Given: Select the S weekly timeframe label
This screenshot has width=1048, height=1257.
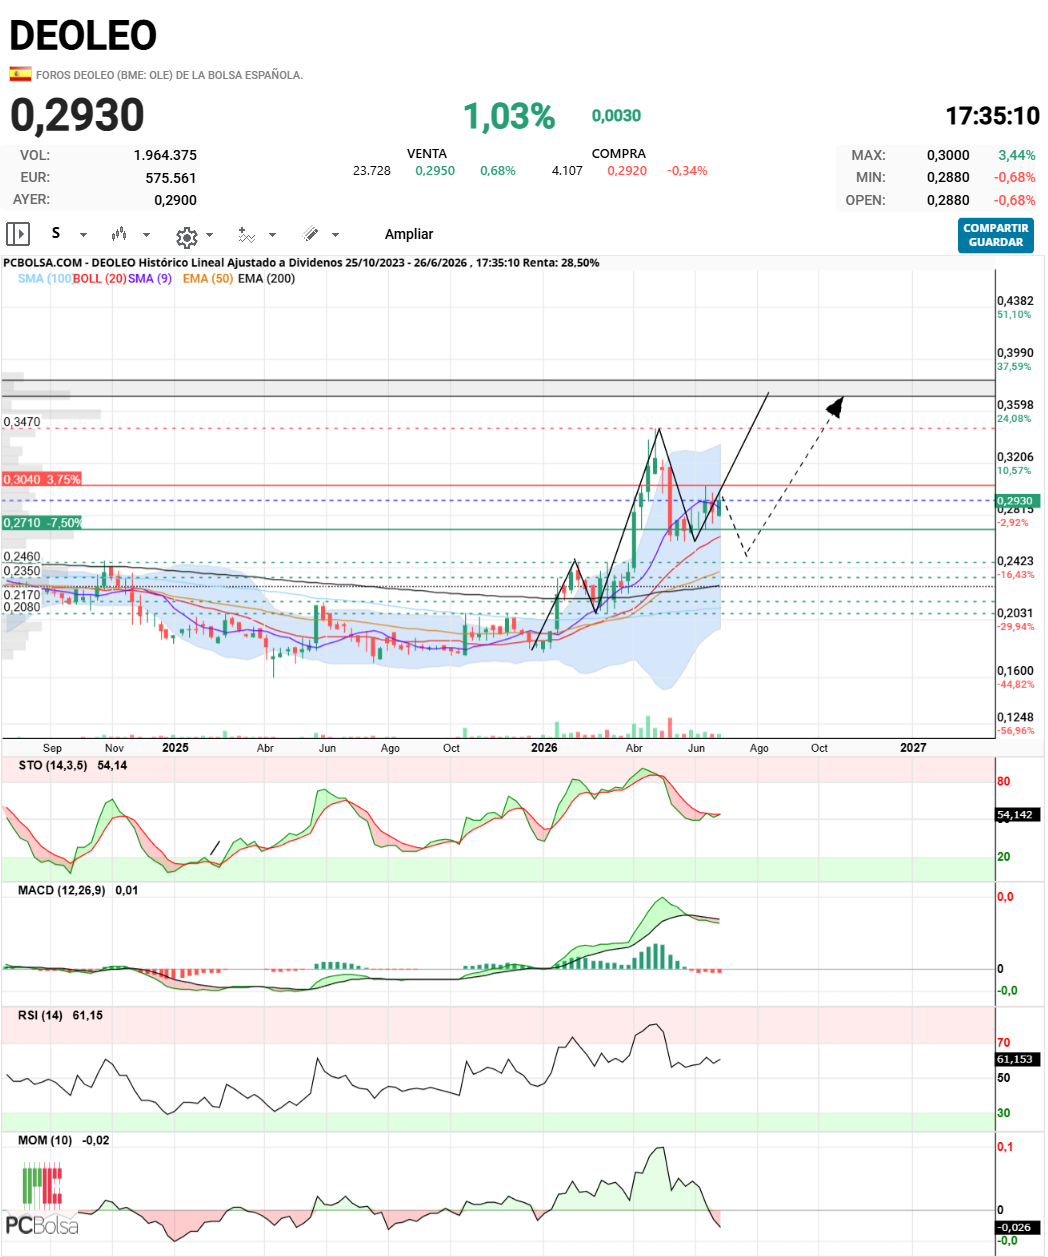Looking at the screenshot, I should 56,233.
